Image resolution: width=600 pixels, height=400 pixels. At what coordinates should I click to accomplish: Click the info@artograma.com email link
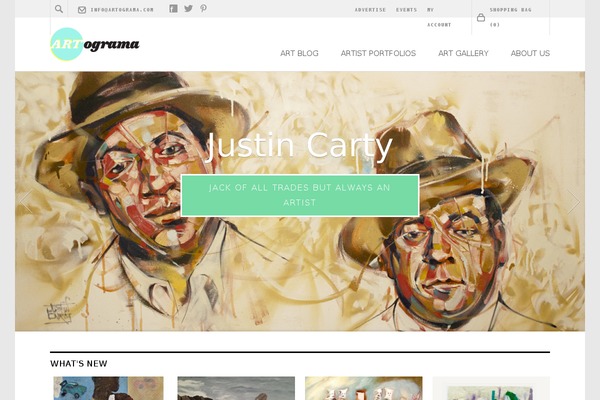pyautogui.click(x=122, y=10)
